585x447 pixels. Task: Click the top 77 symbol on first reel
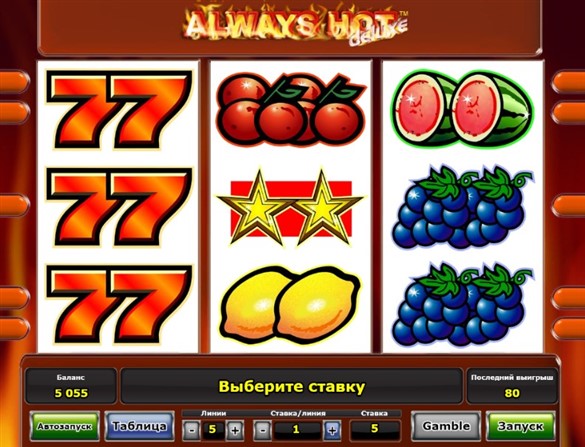119,109
